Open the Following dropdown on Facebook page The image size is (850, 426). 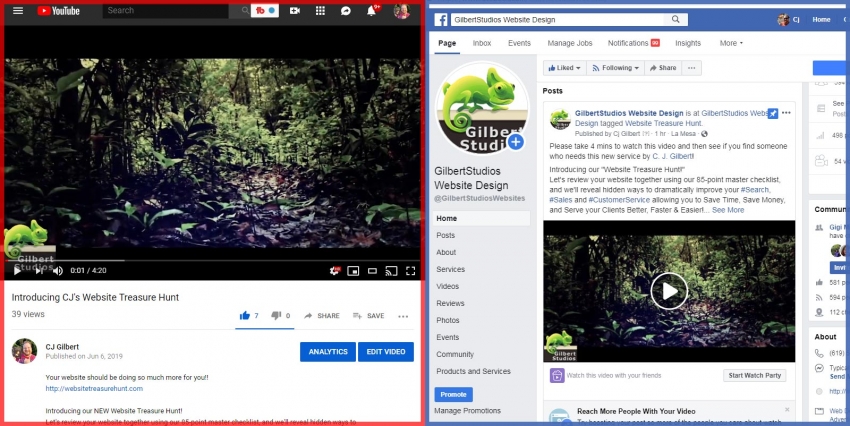point(615,68)
